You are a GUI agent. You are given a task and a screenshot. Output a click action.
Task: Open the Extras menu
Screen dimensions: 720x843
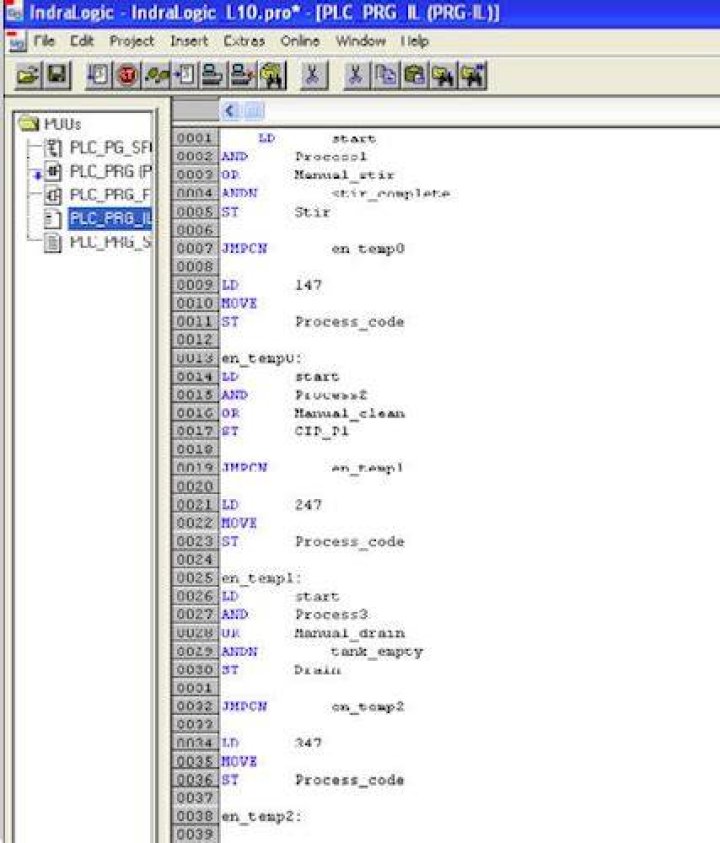click(x=244, y=41)
